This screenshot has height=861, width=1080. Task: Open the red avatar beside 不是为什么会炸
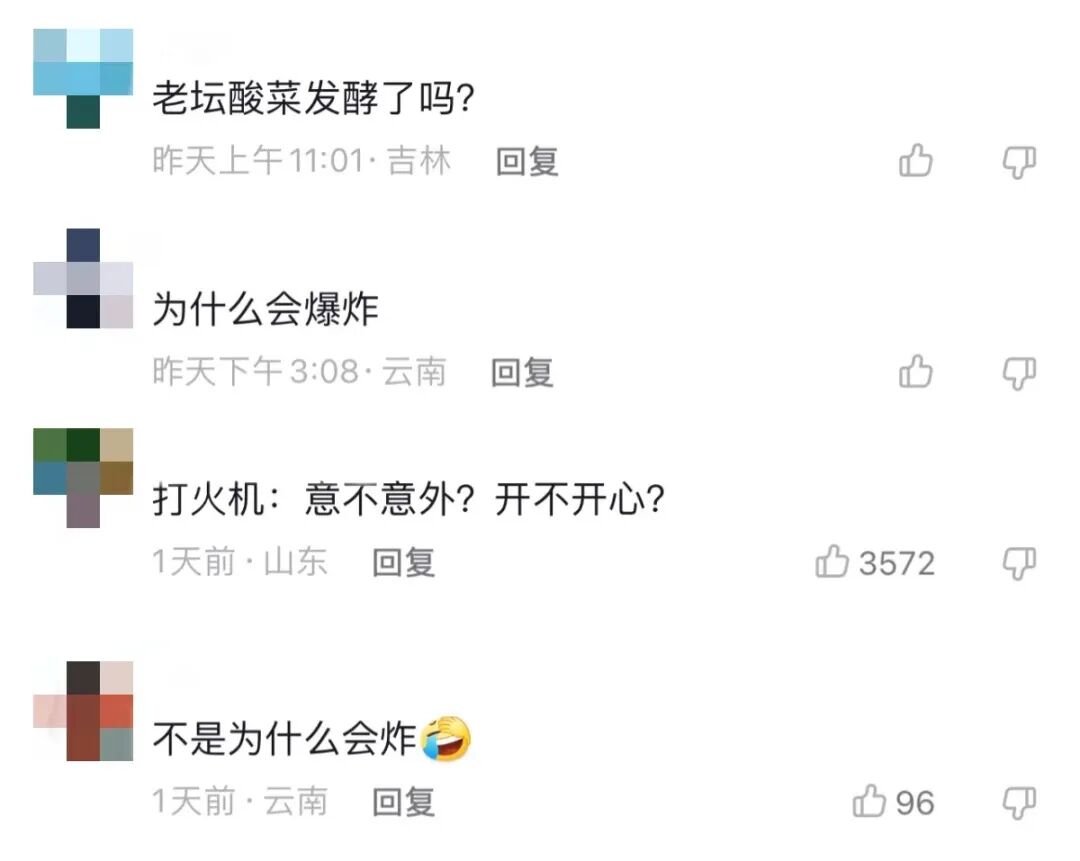click(x=83, y=711)
